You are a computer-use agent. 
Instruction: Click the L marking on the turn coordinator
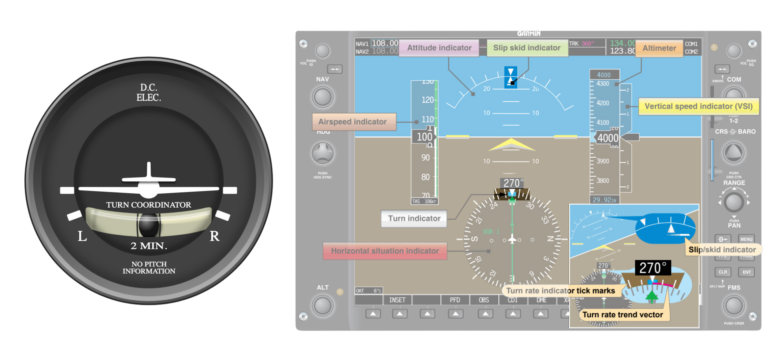click(83, 236)
